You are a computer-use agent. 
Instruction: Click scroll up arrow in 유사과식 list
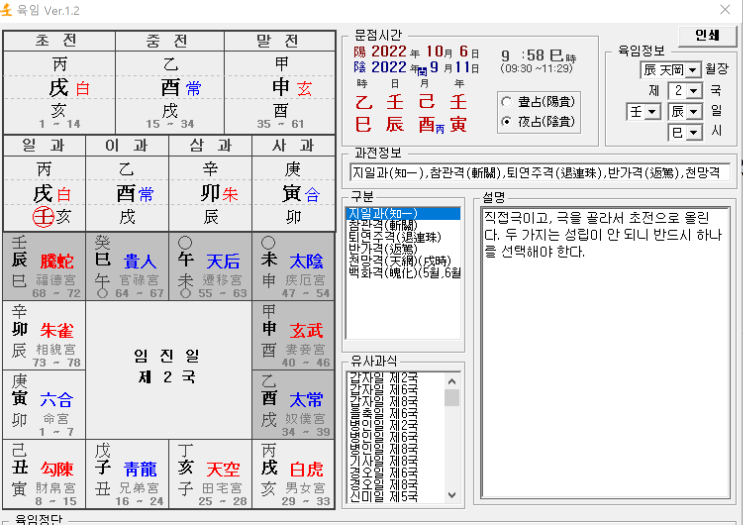point(452,381)
